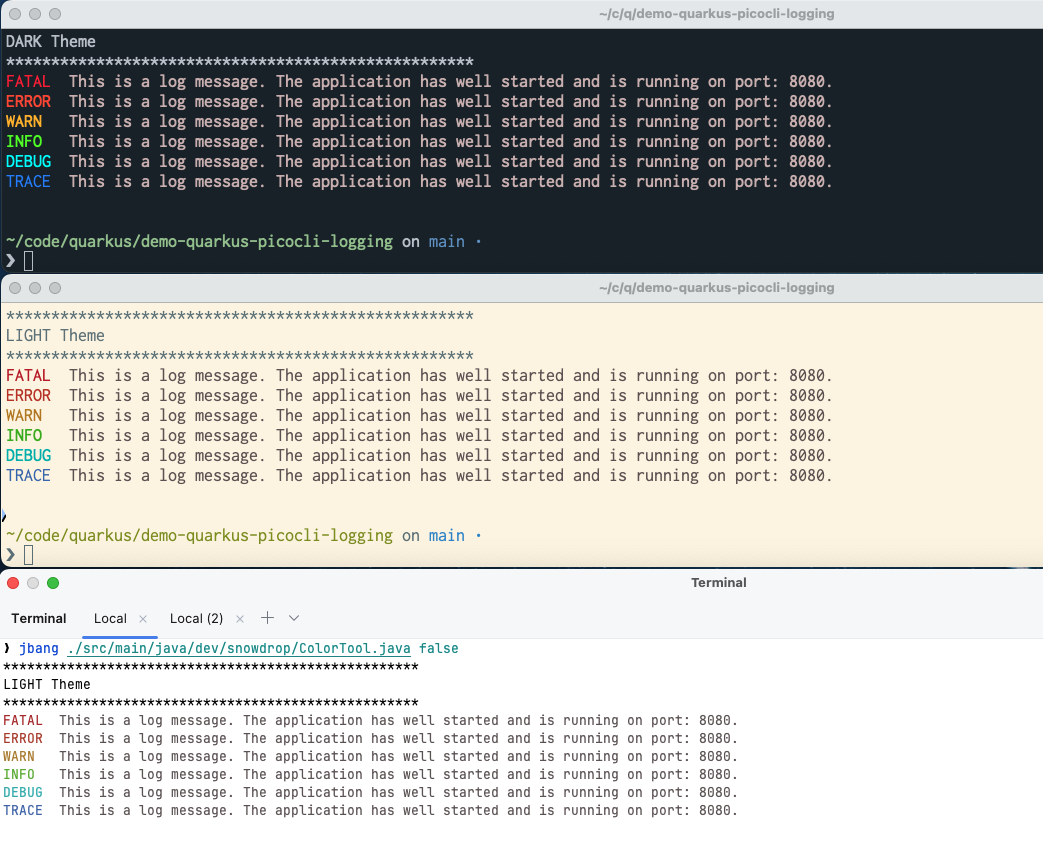This screenshot has height=846, width=1043.
Task: Zoom the dark theme terminal window
Action: 54,14
